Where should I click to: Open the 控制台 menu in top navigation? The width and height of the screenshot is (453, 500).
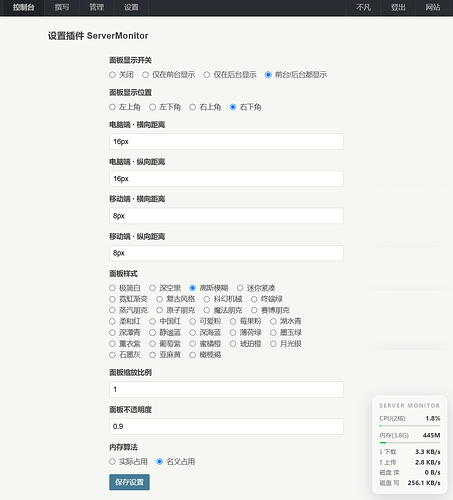(x=23, y=7)
